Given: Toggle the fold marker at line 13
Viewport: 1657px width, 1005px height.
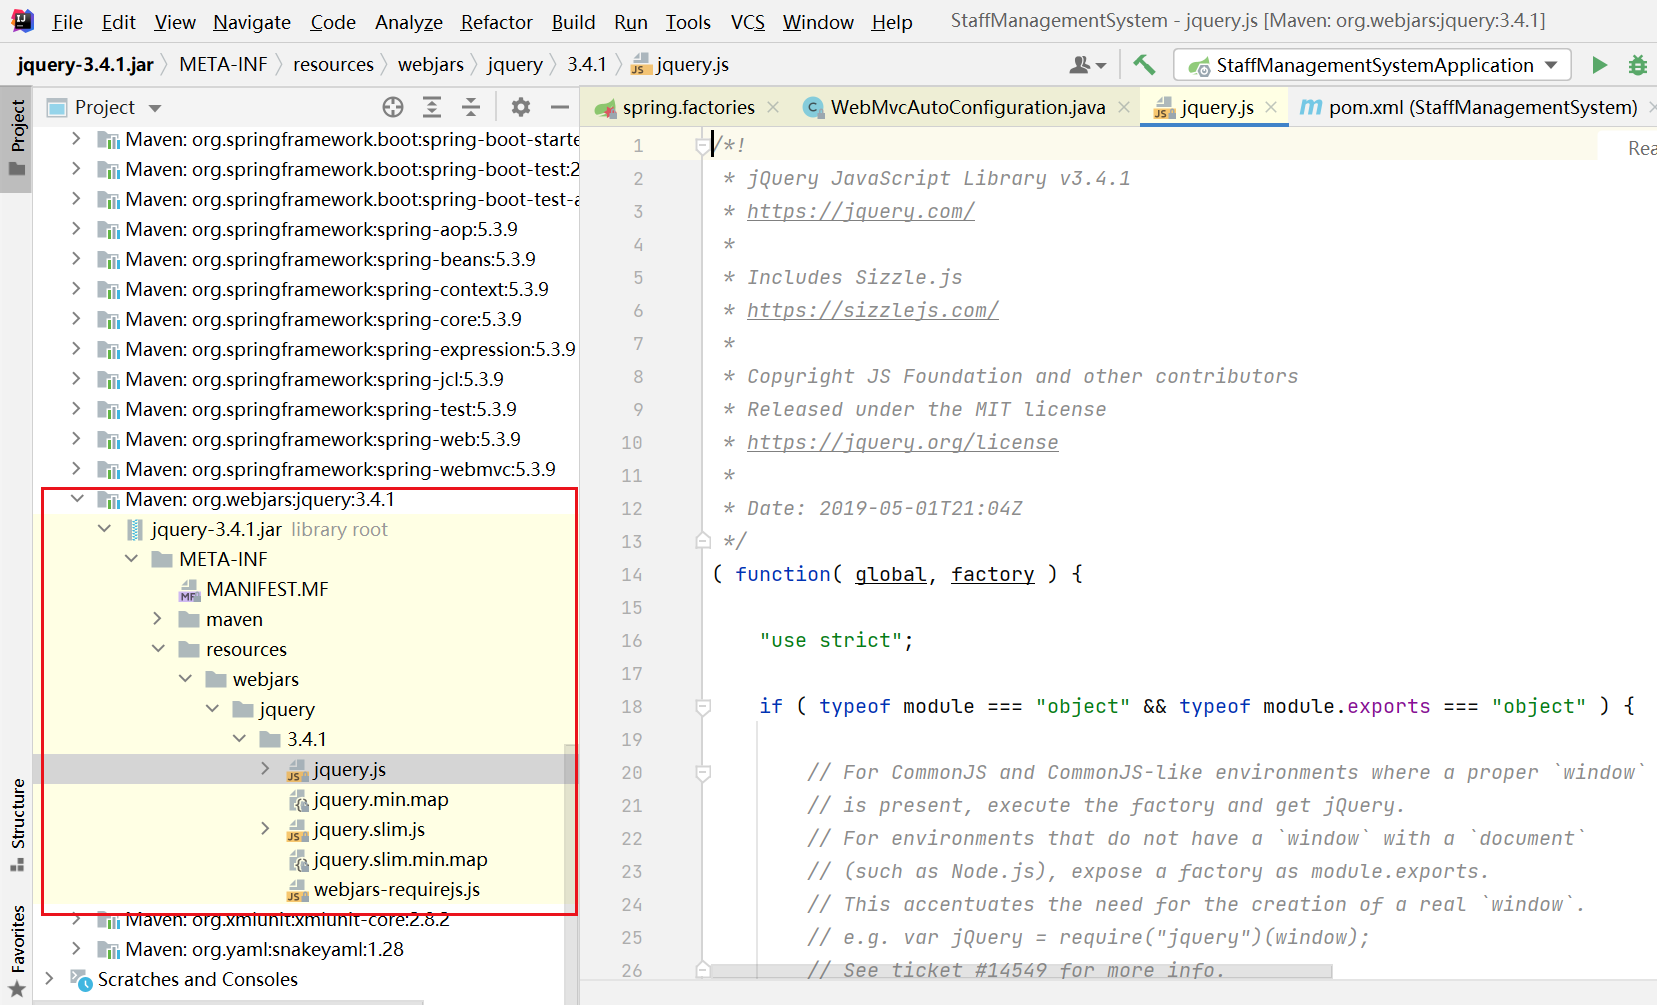Looking at the screenshot, I should 702,541.
